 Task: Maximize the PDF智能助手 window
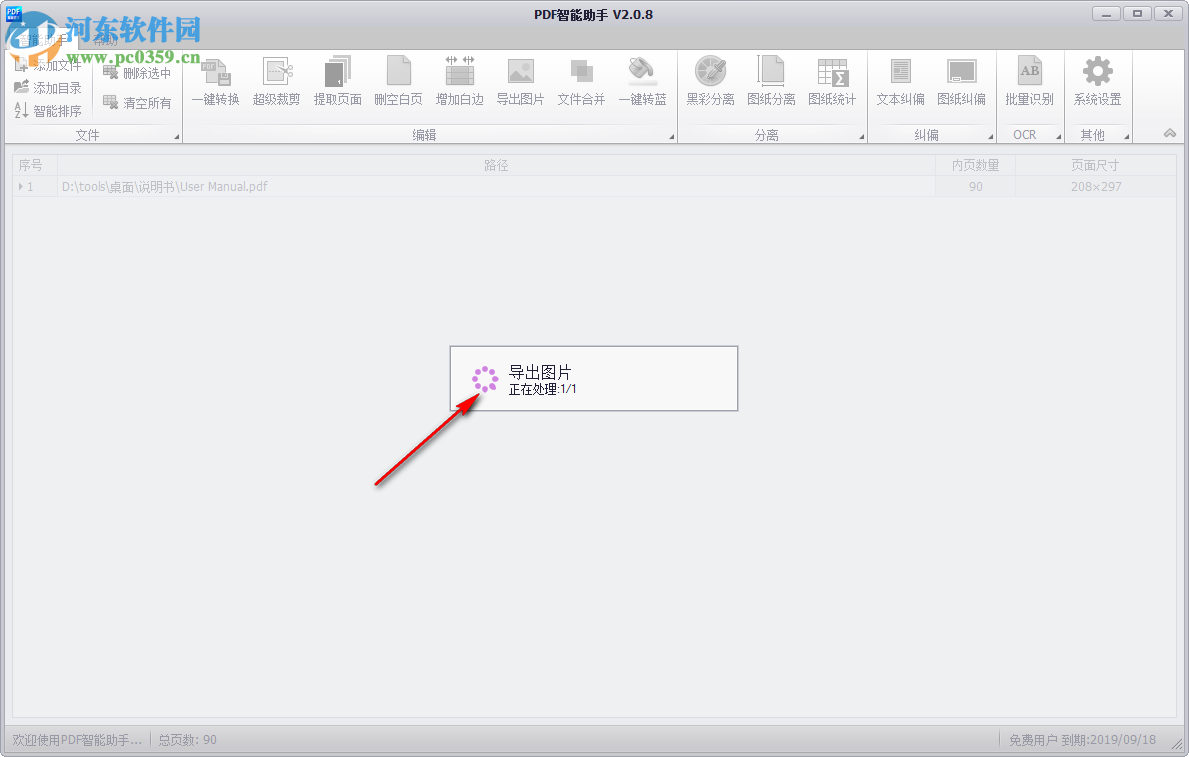(1137, 14)
